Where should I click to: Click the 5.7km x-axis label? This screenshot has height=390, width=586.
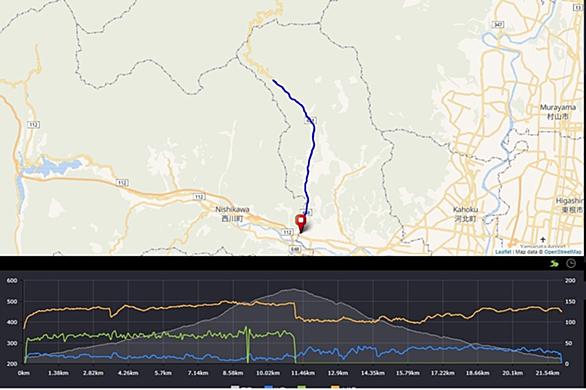(163, 373)
